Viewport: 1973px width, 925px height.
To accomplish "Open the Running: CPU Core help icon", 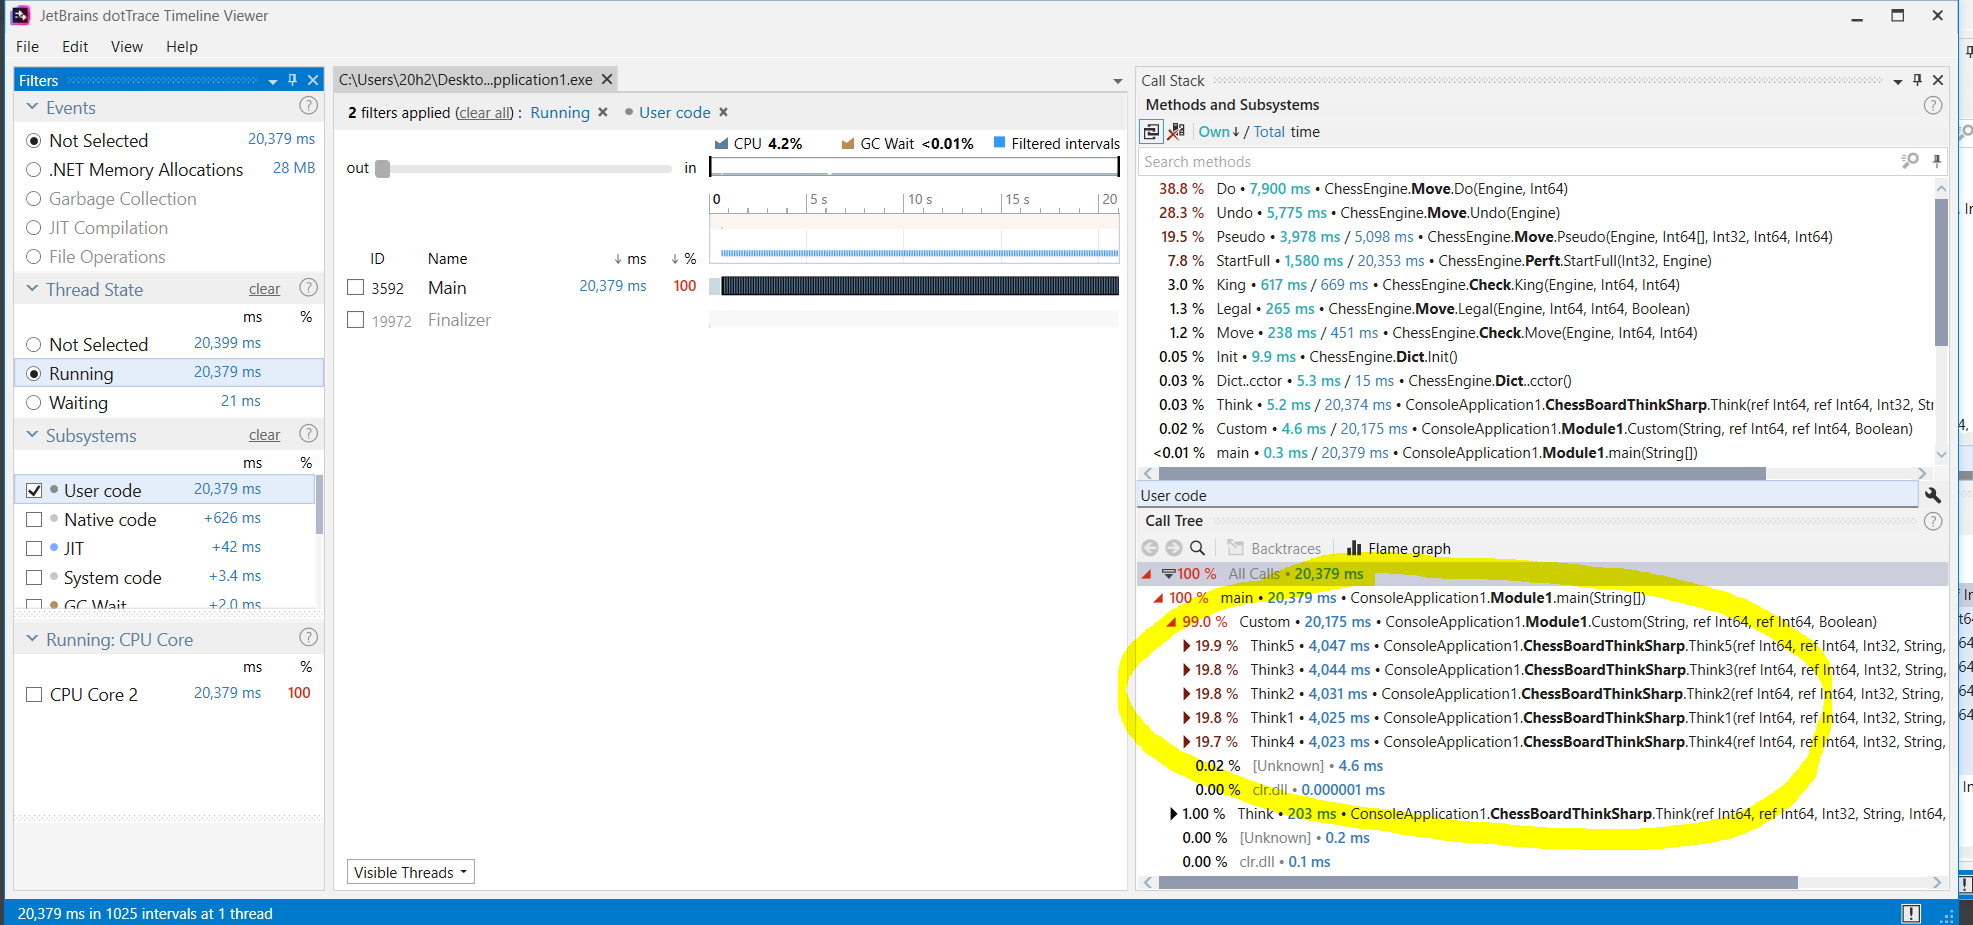I will click(309, 638).
